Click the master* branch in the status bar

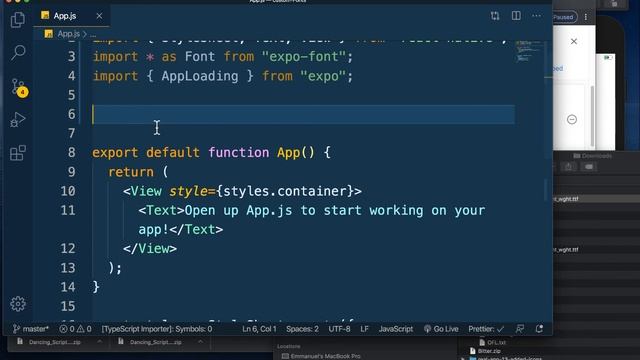click(x=31, y=329)
